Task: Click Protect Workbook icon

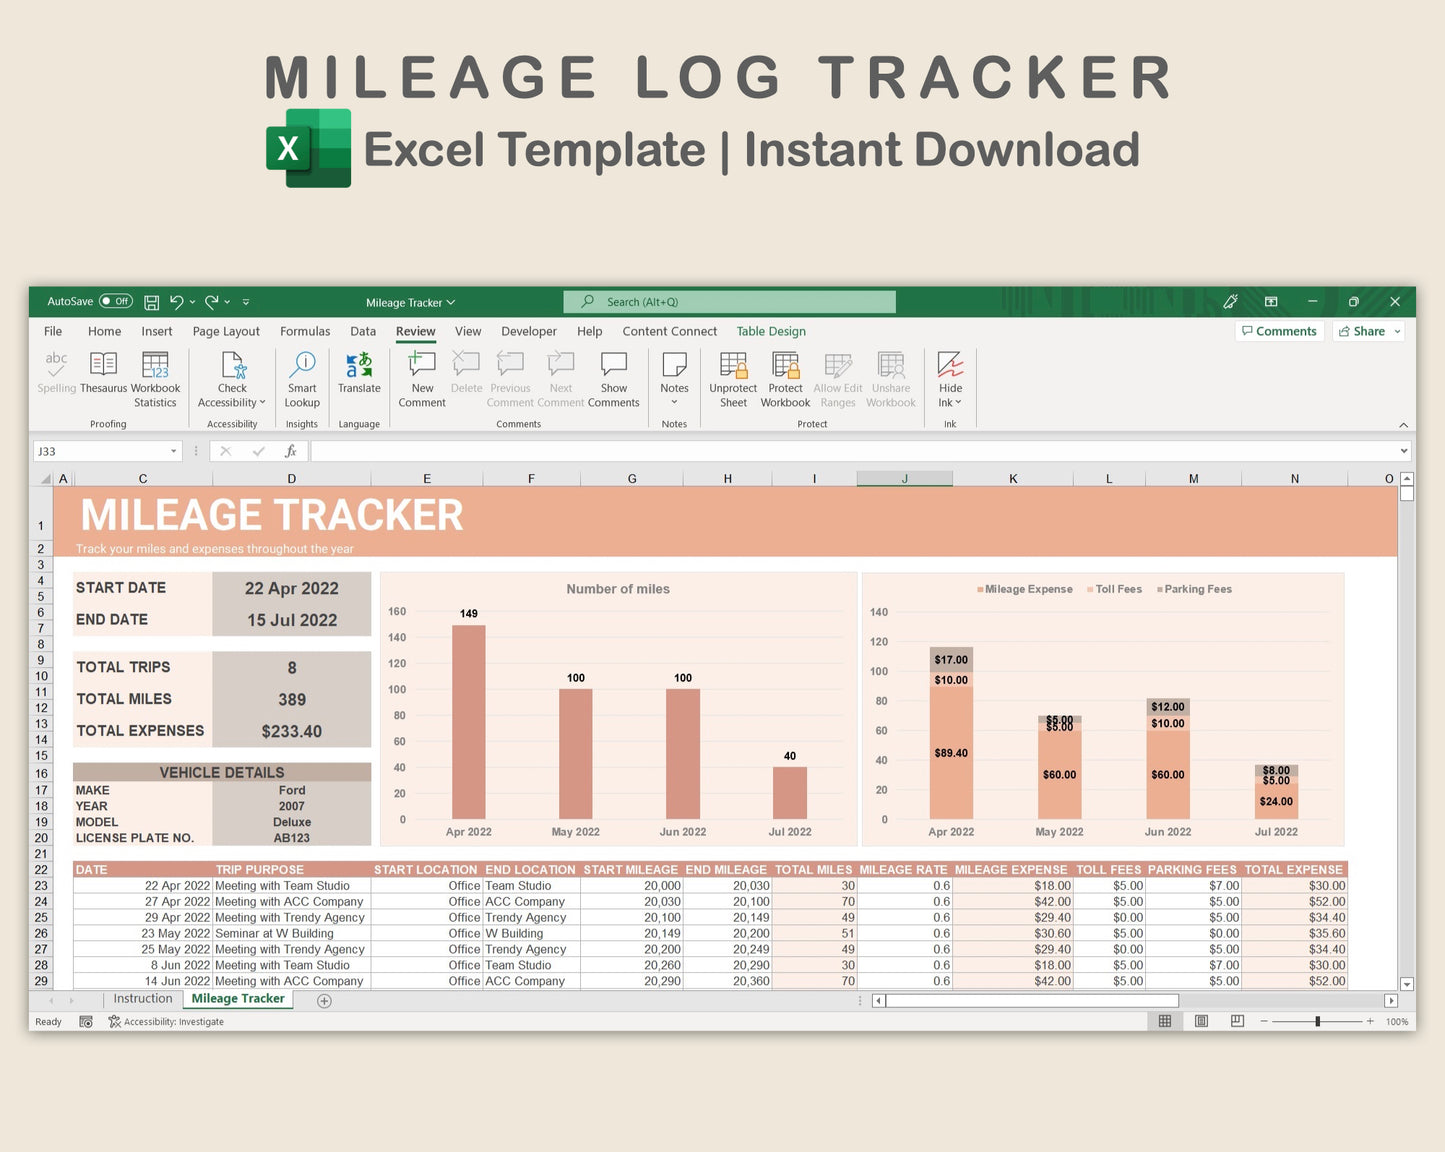Action: 785,365
